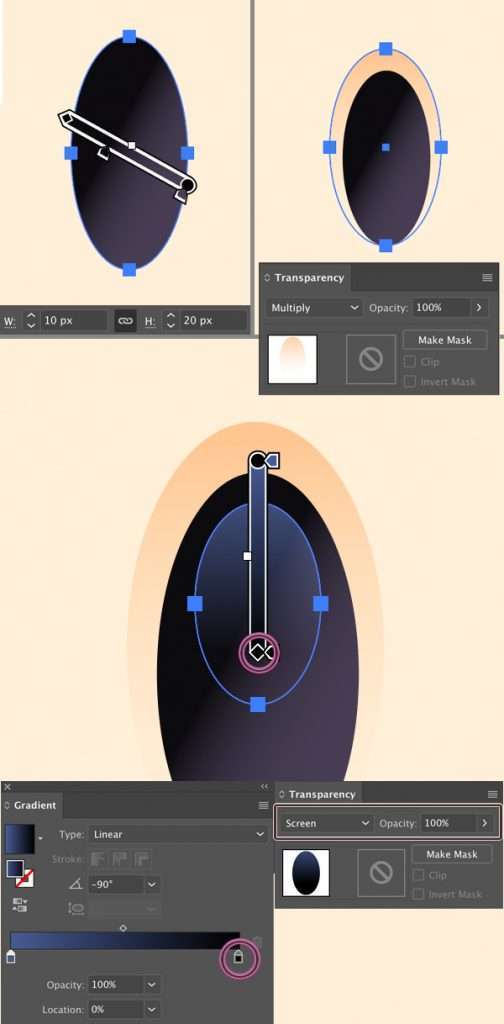Click the width stepper arrows beside W
The height and width of the screenshot is (1024, 504).
click(31, 321)
